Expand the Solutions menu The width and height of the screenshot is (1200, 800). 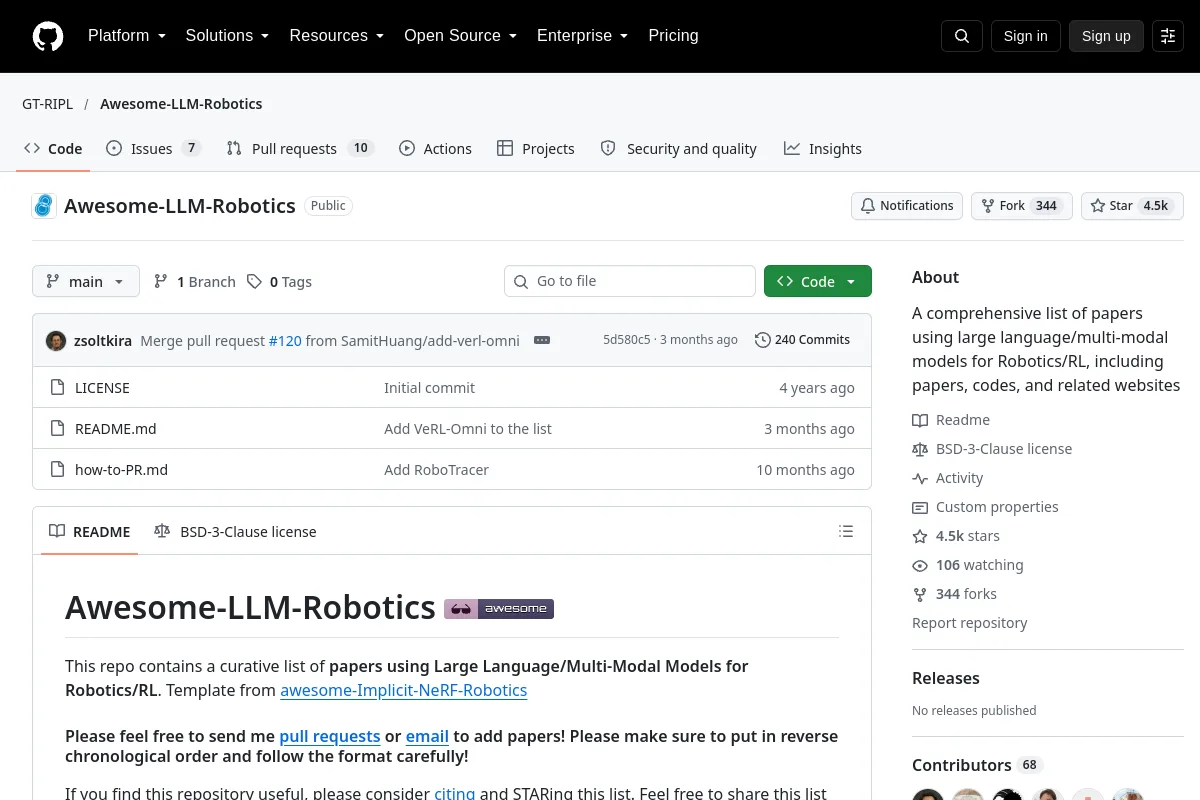click(x=227, y=36)
